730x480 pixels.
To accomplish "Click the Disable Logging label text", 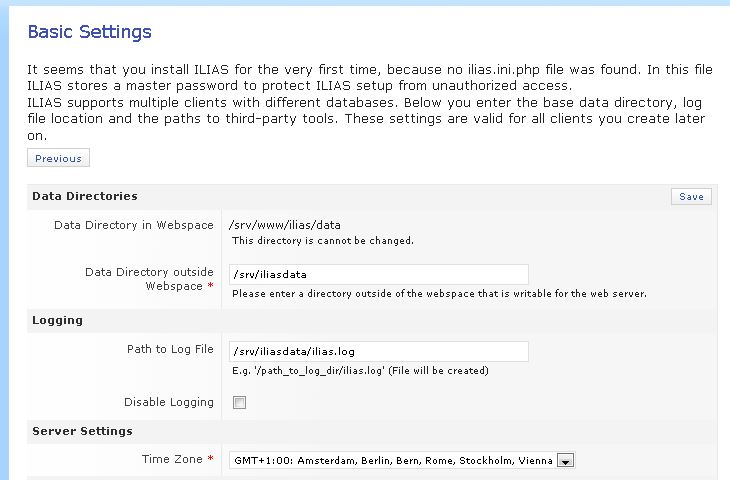I will click(168, 402).
